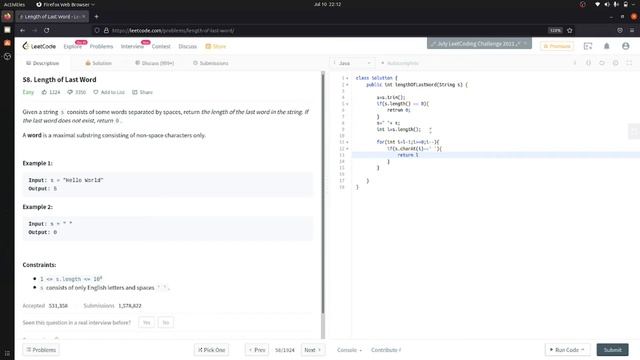This screenshot has width=640, height=360.
Task: Click the Submit button
Action: click(613, 350)
